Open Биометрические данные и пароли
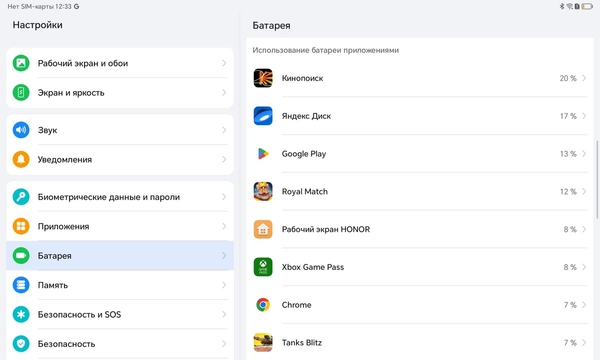The height and width of the screenshot is (360, 600). (x=120, y=197)
